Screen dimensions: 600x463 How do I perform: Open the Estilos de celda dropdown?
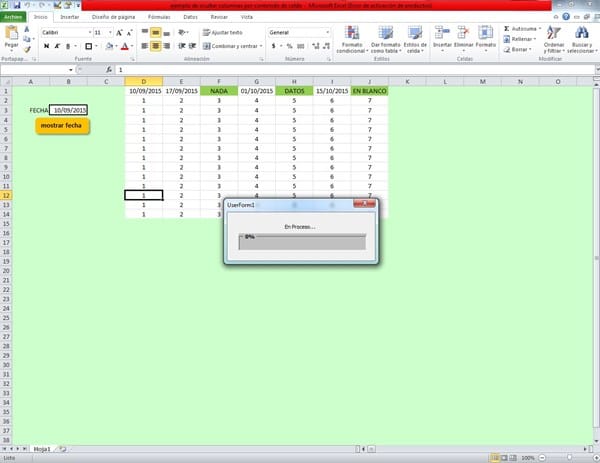click(x=415, y=39)
